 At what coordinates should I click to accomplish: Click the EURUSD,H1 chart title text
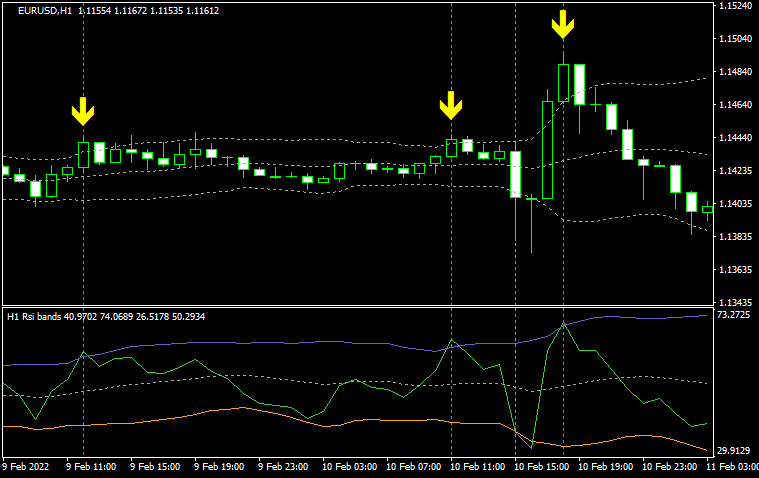[x=118, y=11]
